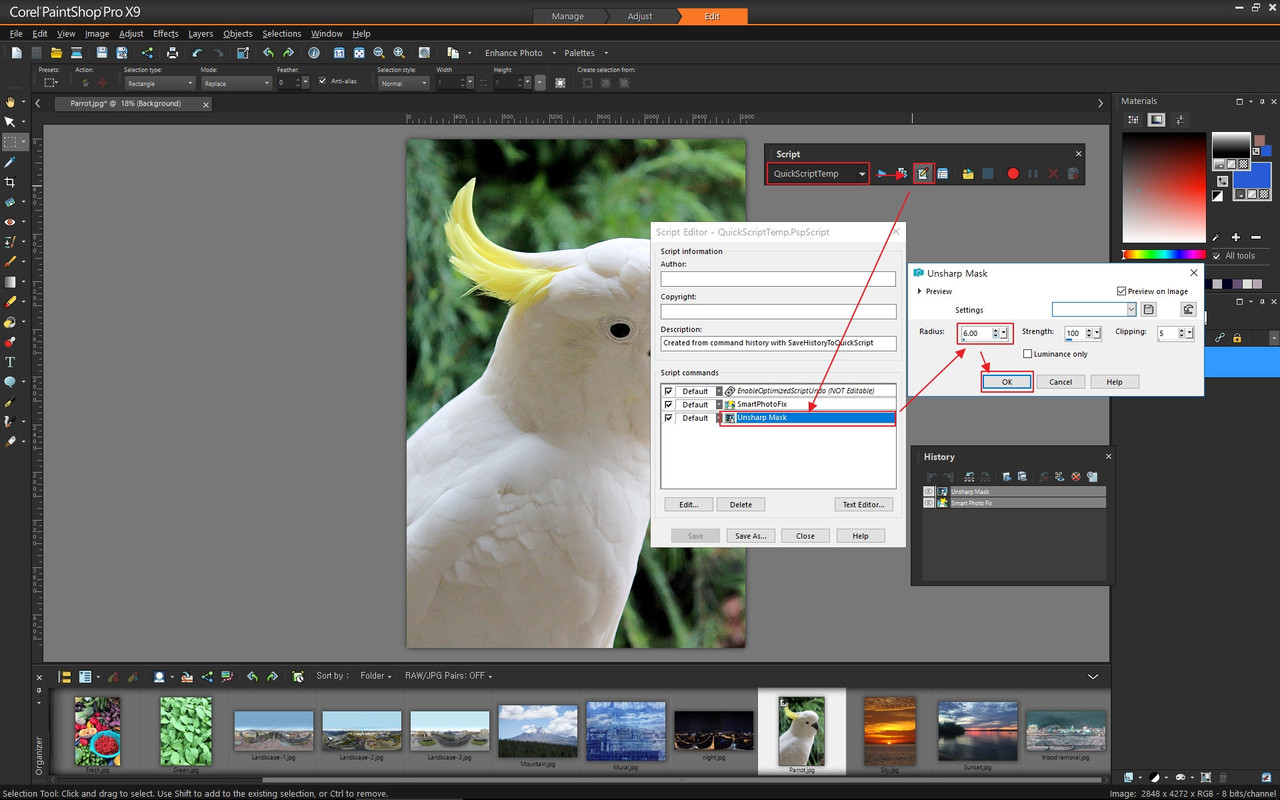Click the Script Output palette icon

(943, 174)
